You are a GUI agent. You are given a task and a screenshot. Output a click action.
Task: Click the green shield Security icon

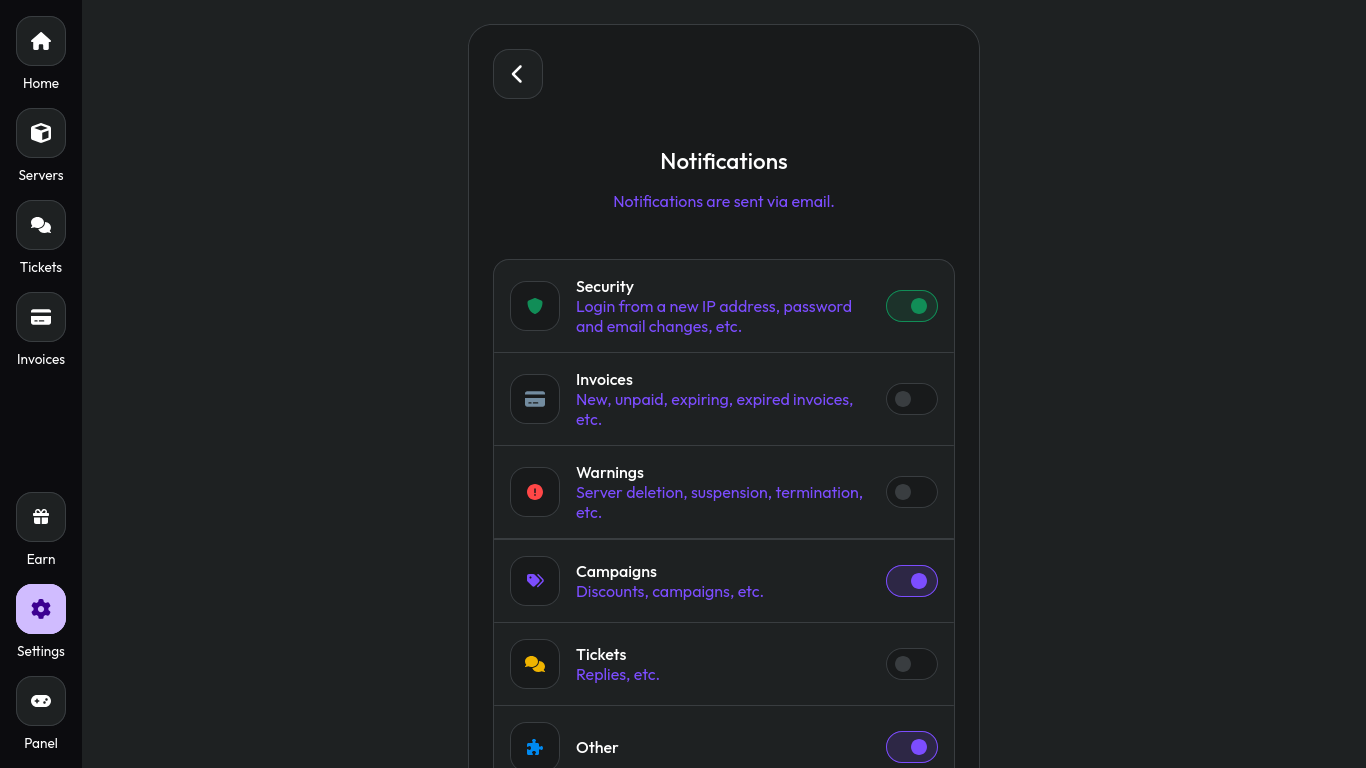535,306
